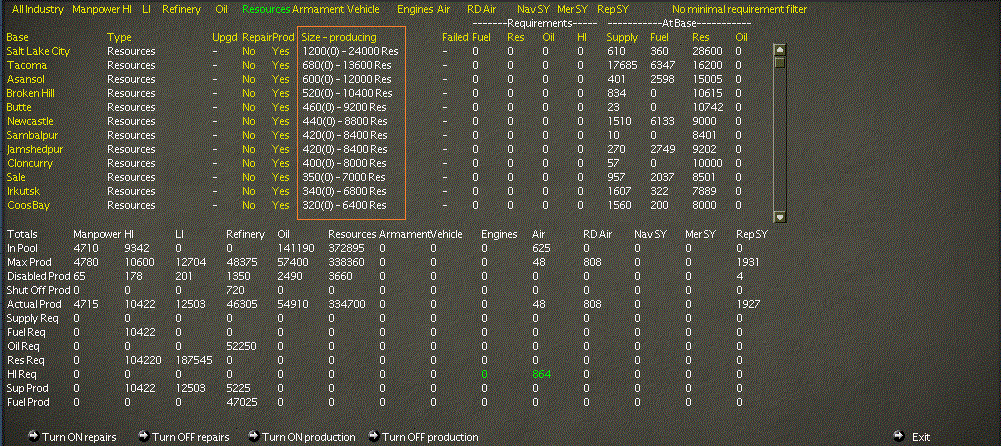The image size is (1001, 446).
Task: Open the Newcastle base
Action: tap(30, 121)
